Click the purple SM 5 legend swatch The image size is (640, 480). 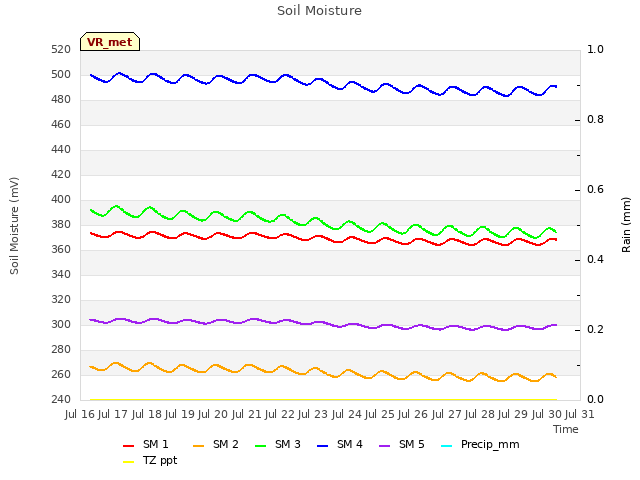pyautogui.click(x=384, y=446)
